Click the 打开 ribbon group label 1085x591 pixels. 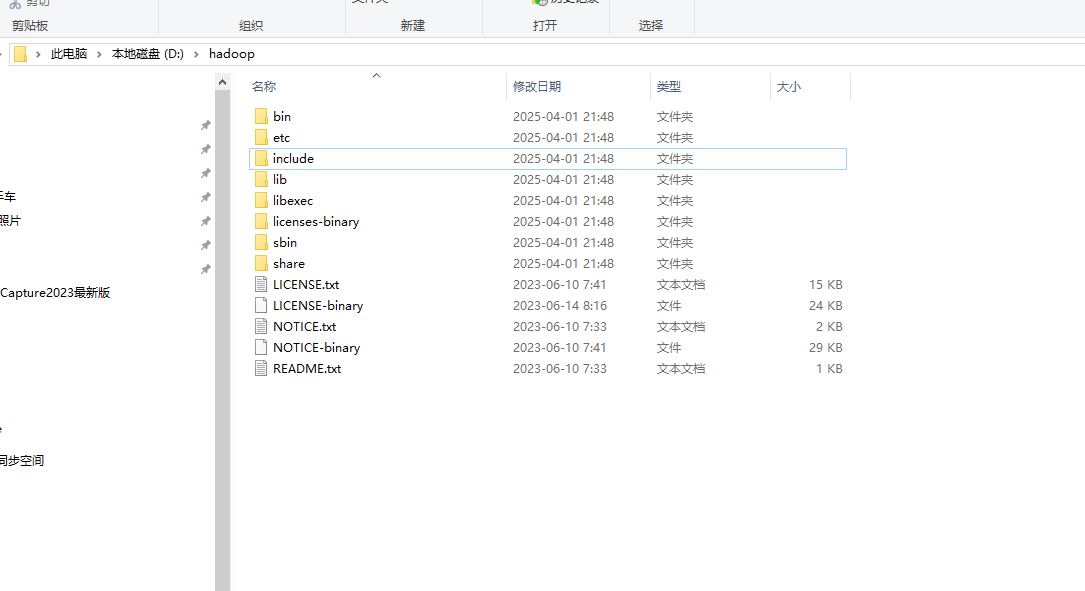point(545,26)
